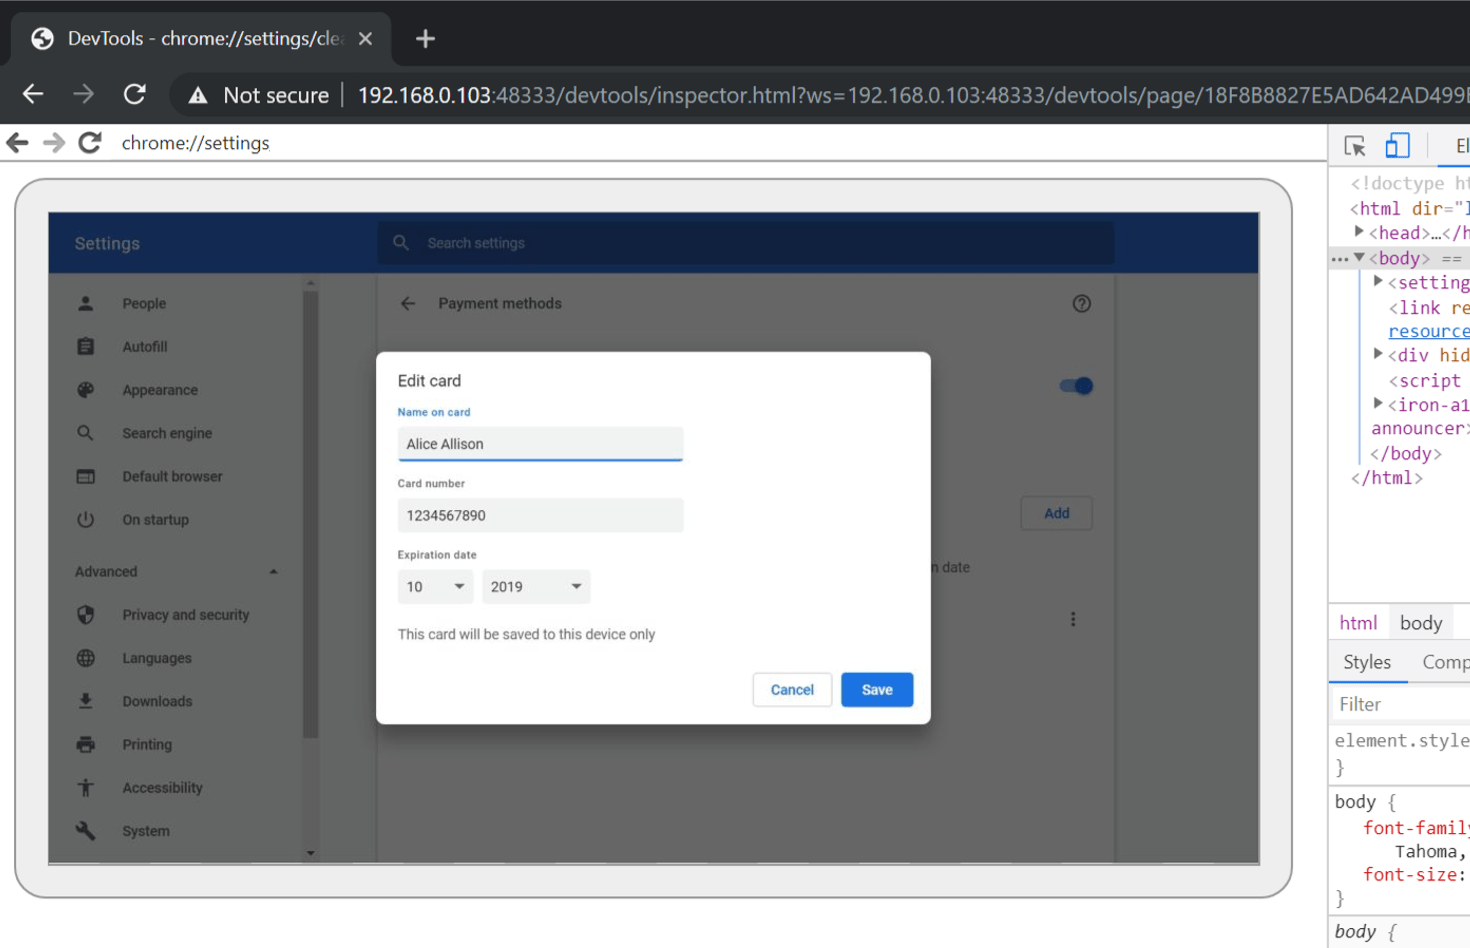This screenshot has width=1470, height=948.
Task: Click the back arrow on Payment methods
Action: [x=408, y=303]
